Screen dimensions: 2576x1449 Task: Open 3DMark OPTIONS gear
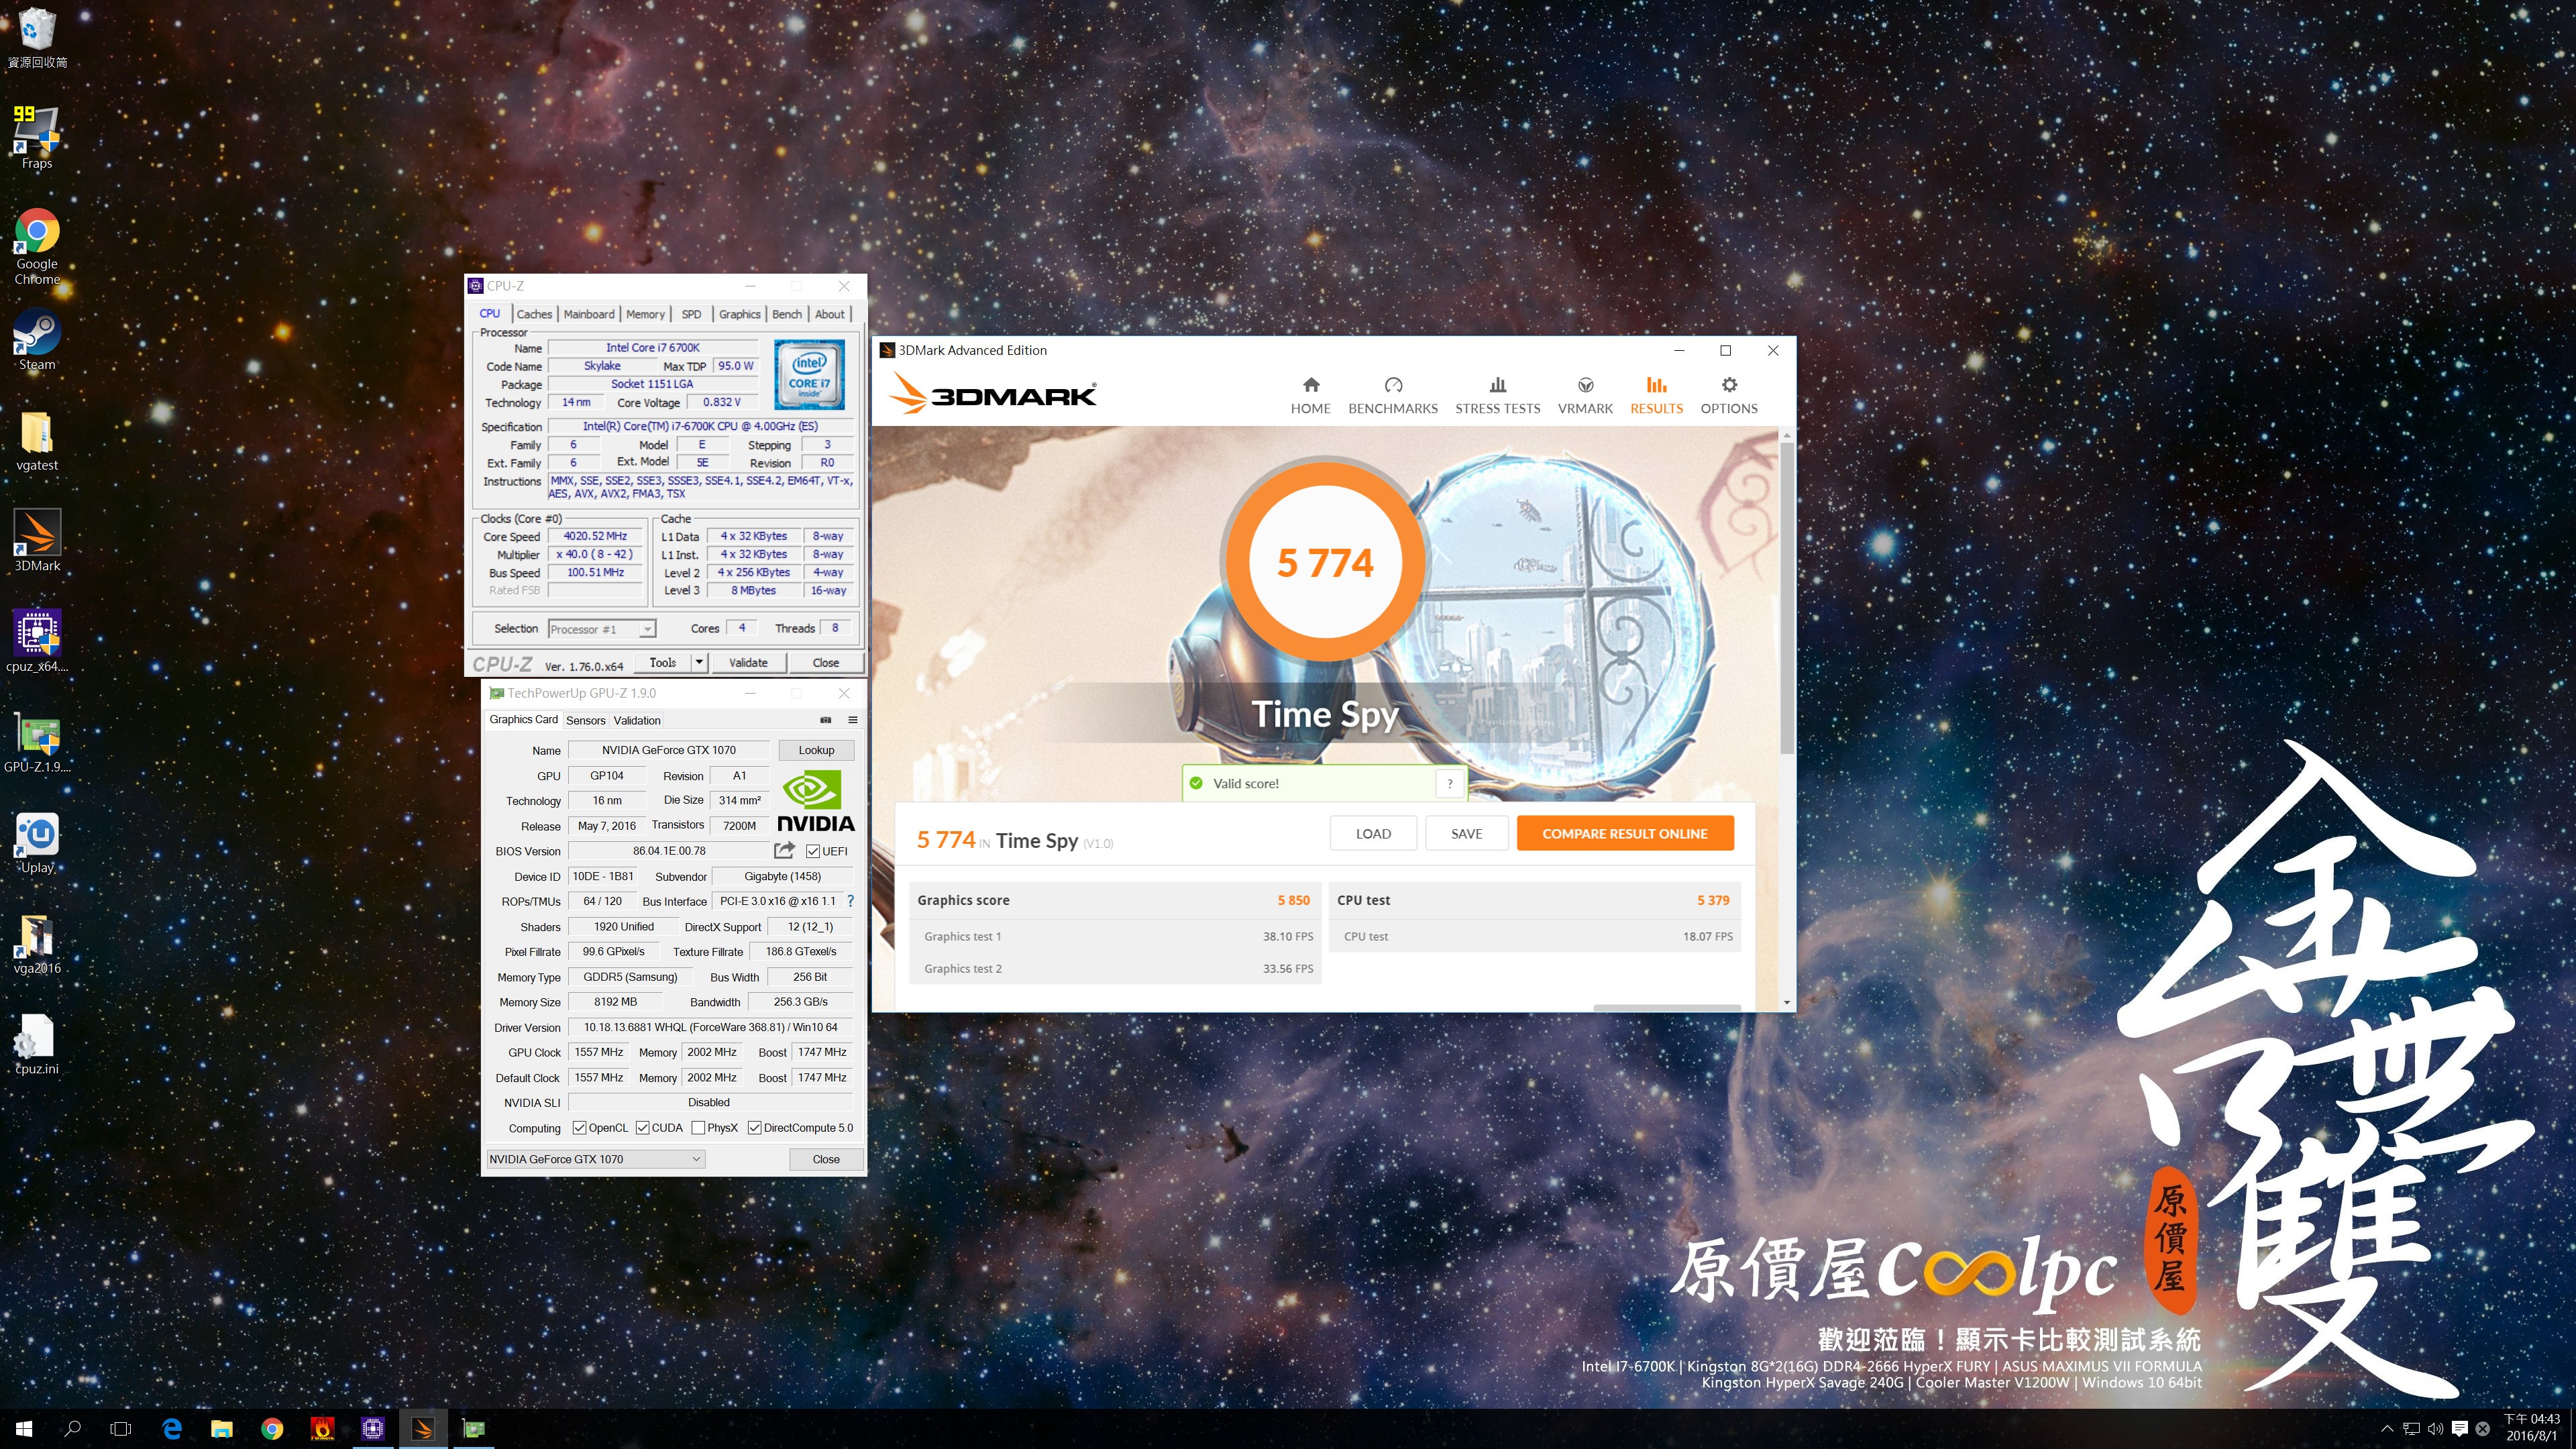point(1729,396)
